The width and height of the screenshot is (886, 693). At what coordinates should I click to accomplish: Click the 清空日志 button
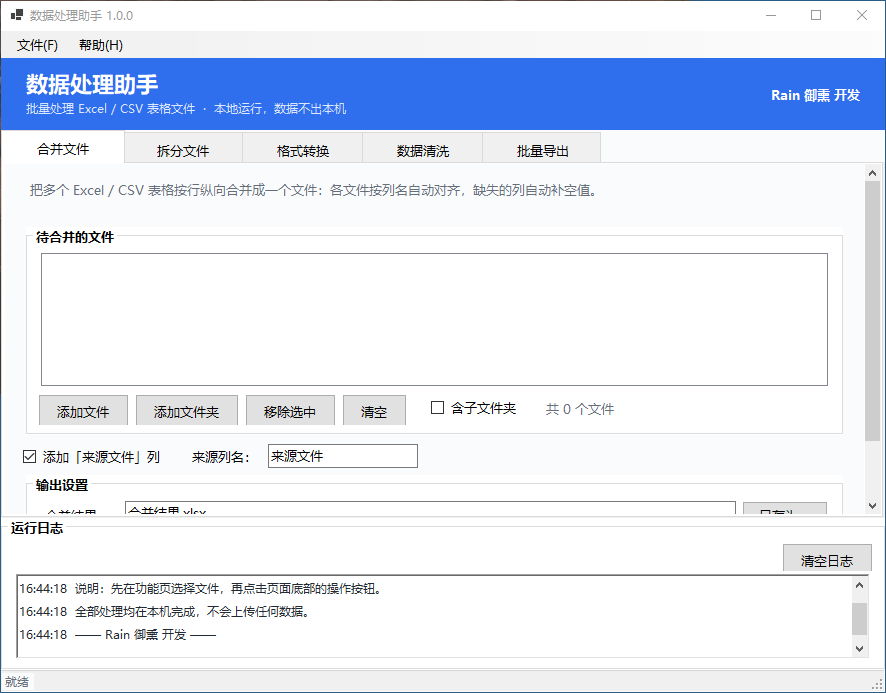coord(827,558)
